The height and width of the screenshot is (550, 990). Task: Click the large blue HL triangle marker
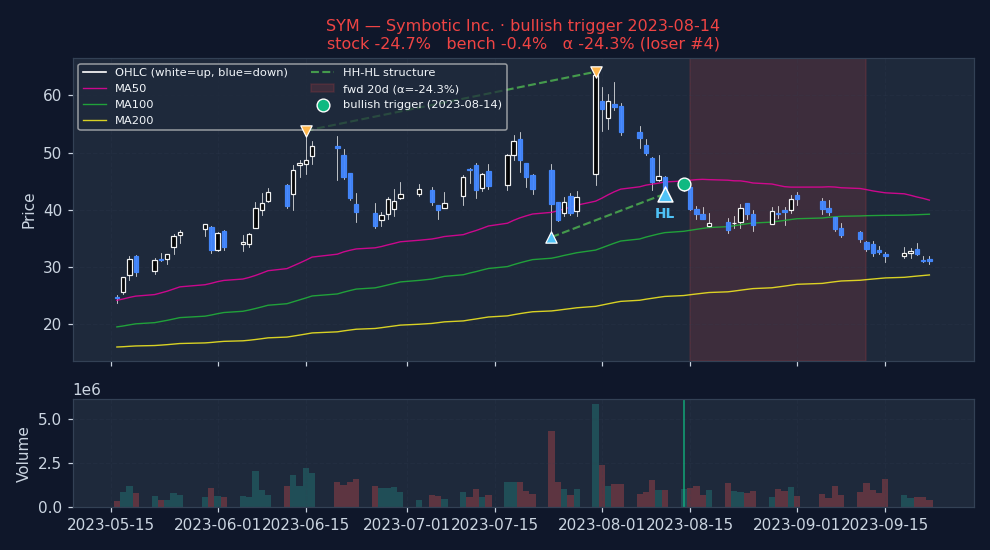[x=665, y=195]
